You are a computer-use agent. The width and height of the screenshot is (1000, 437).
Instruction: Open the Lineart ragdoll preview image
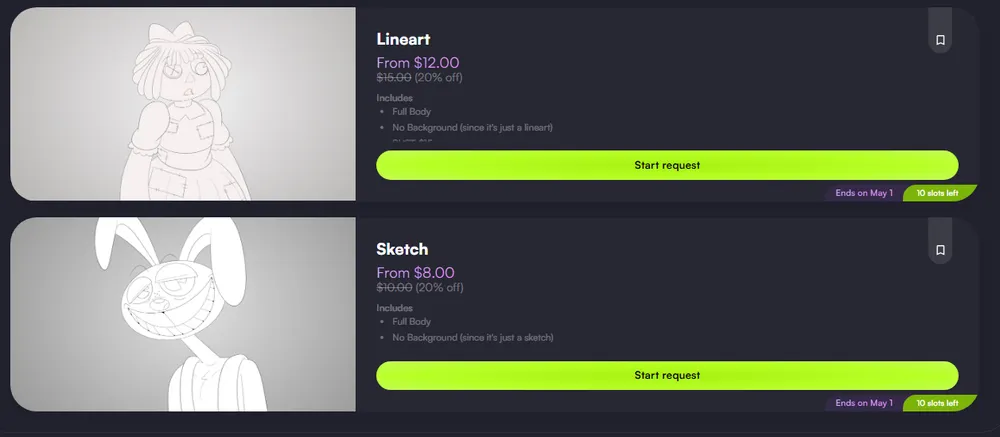click(183, 104)
